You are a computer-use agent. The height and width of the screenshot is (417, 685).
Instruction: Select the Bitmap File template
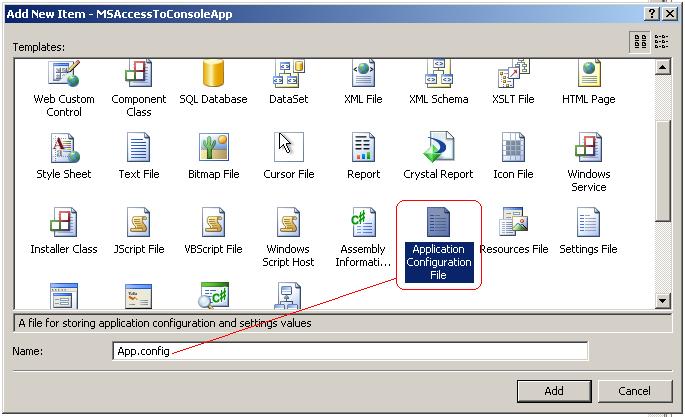tap(213, 151)
